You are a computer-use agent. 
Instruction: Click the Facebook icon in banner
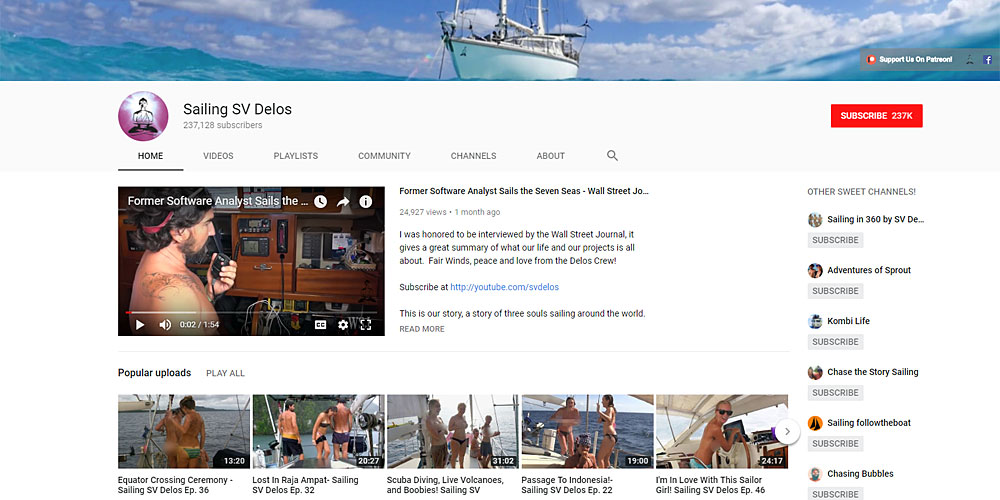[988, 60]
